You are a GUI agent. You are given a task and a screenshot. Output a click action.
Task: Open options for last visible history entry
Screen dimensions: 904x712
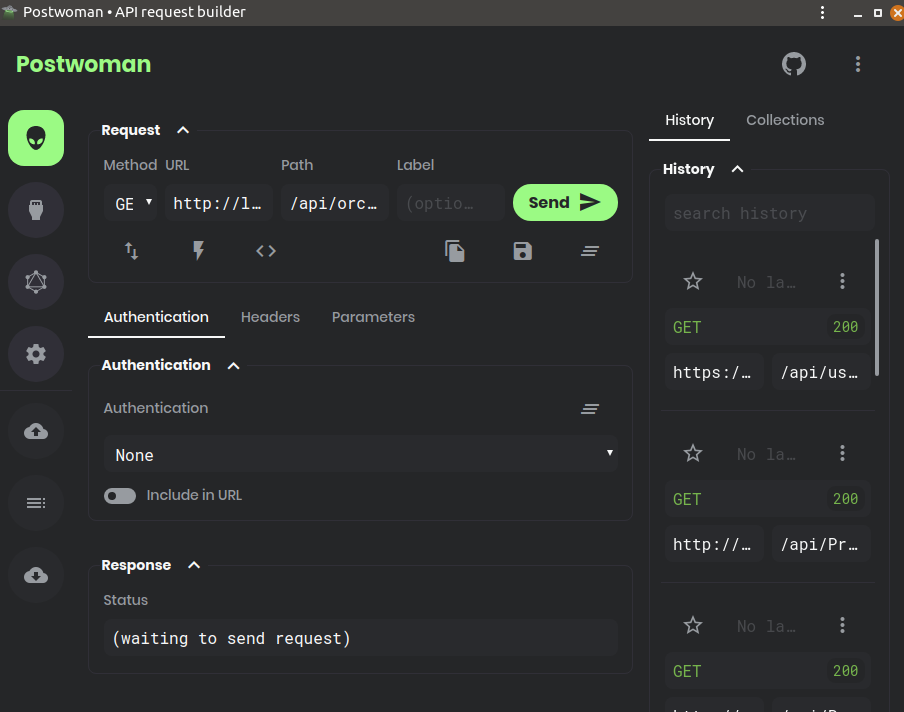tap(842, 626)
